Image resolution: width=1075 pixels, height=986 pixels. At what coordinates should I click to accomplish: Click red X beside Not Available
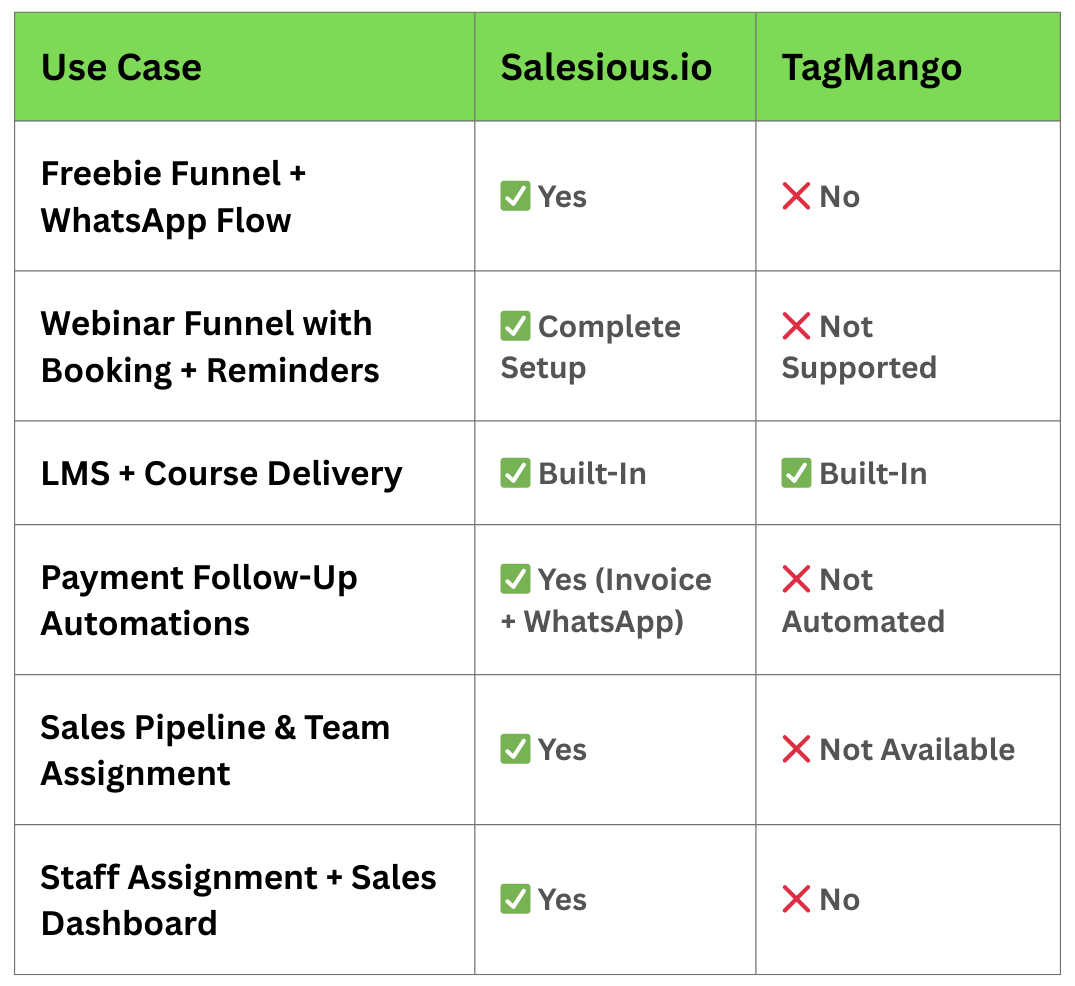pyautogui.click(x=796, y=749)
